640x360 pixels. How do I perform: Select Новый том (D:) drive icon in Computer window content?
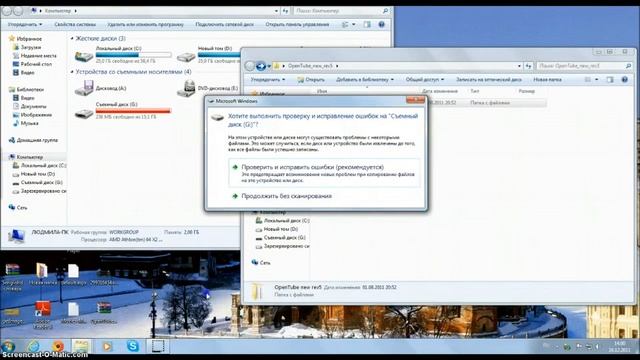pyautogui.click(x=186, y=57)
